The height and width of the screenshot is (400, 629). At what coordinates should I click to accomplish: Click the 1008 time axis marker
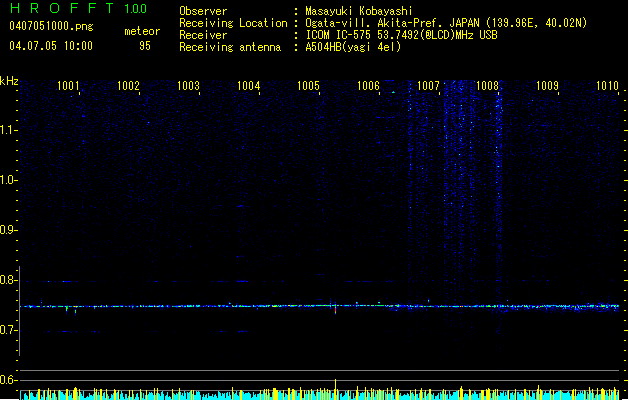pos(487,85)
